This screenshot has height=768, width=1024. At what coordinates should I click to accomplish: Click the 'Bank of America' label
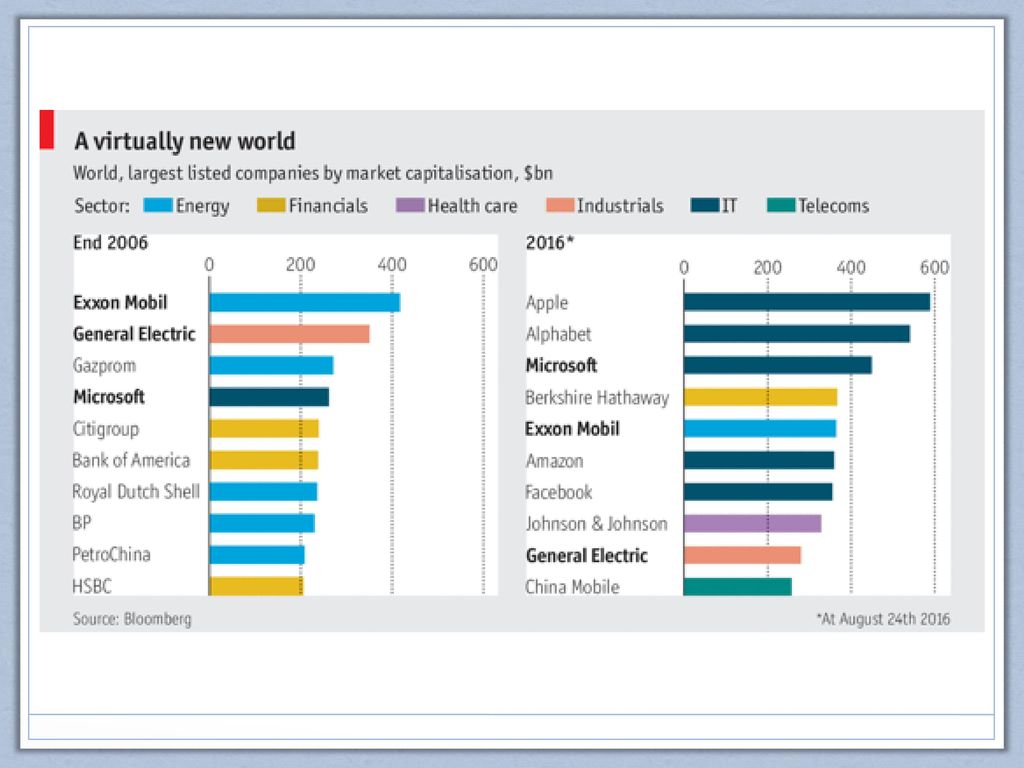[x=131, y=460]
